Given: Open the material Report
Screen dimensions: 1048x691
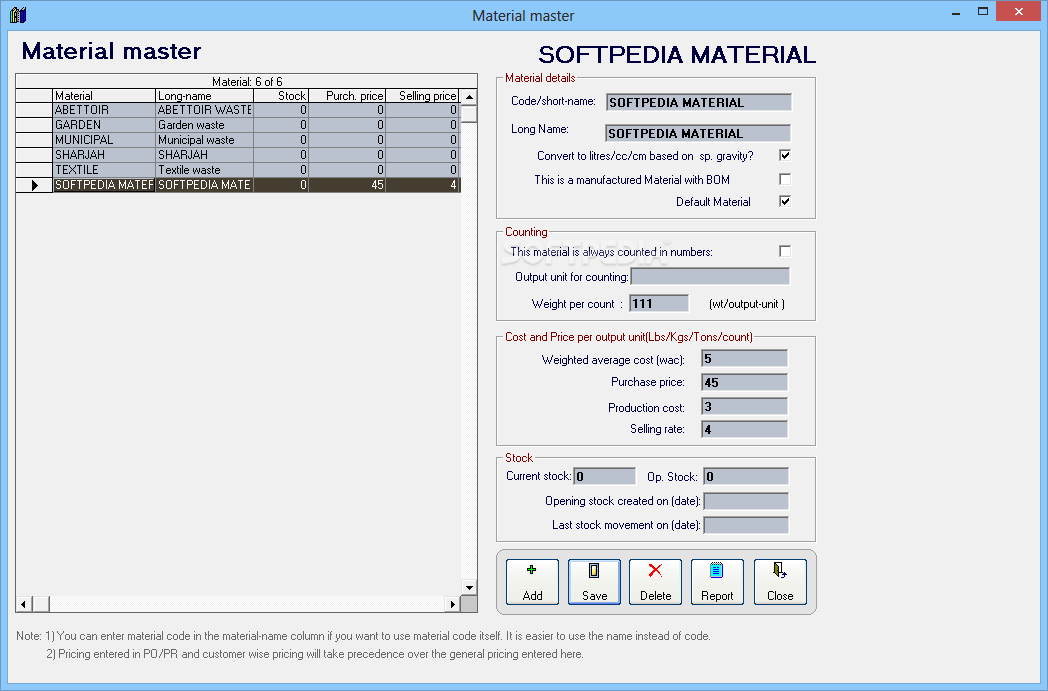Looking at the screenshot, I should [x=717, y=581].
